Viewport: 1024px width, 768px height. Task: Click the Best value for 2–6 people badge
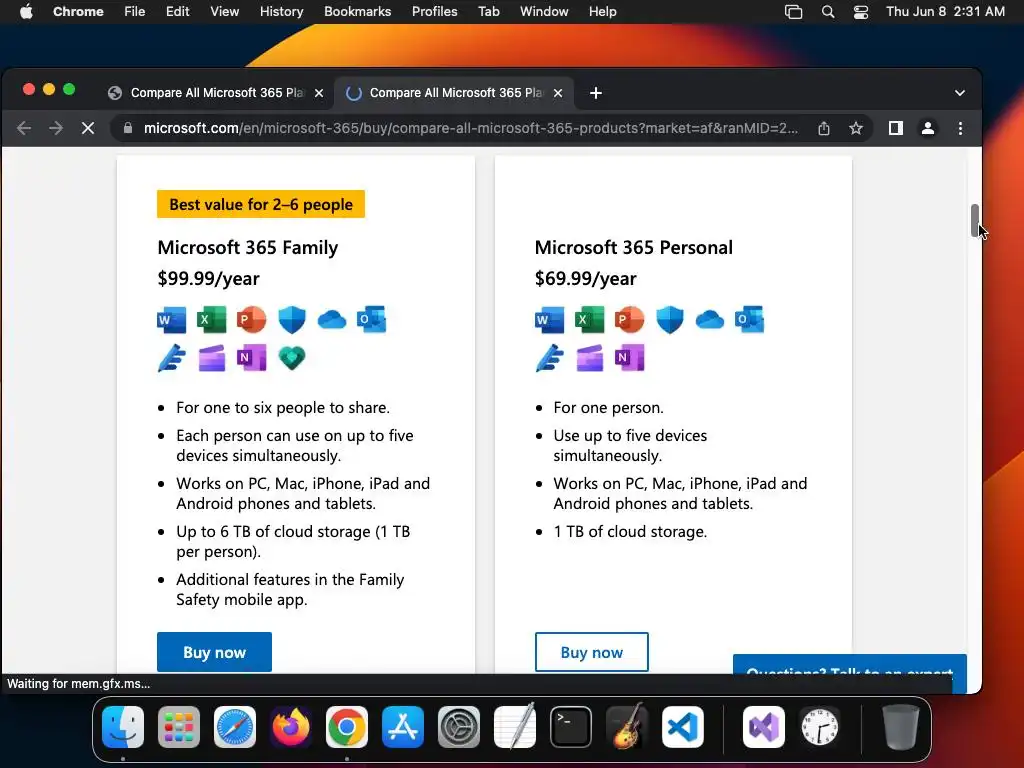[x=261, y=204]
